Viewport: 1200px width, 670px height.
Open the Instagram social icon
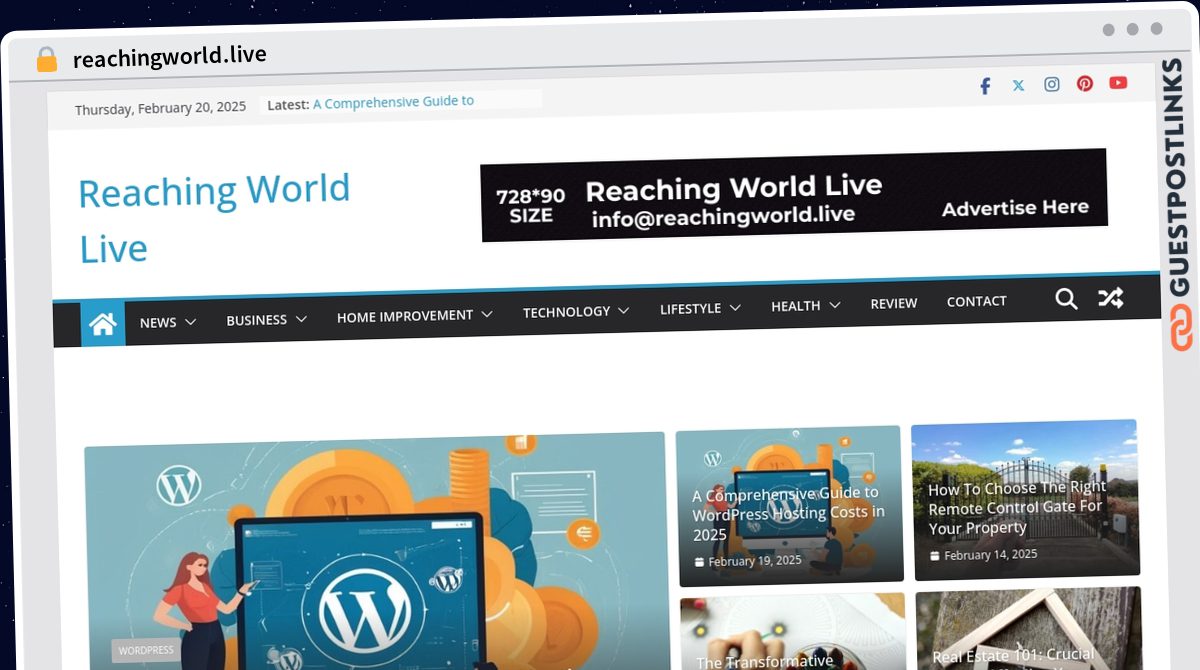point(1052,84)
